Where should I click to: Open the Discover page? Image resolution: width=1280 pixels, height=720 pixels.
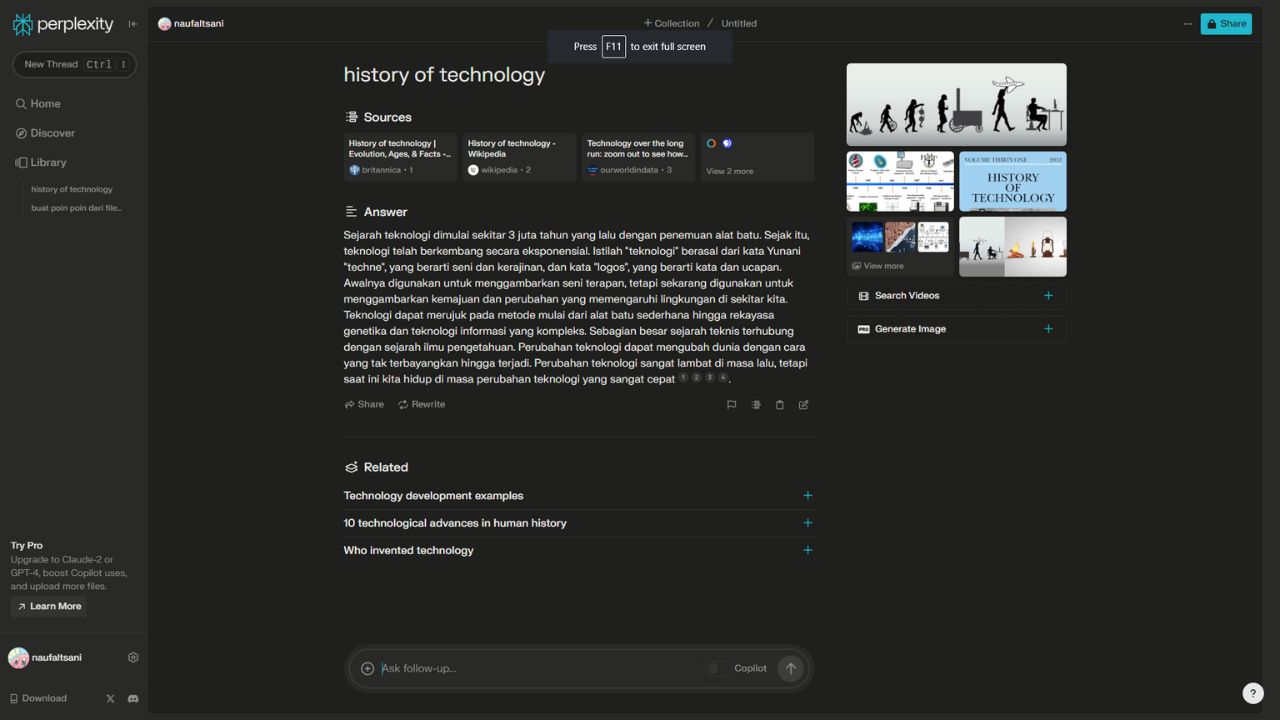tap(52, 133)
